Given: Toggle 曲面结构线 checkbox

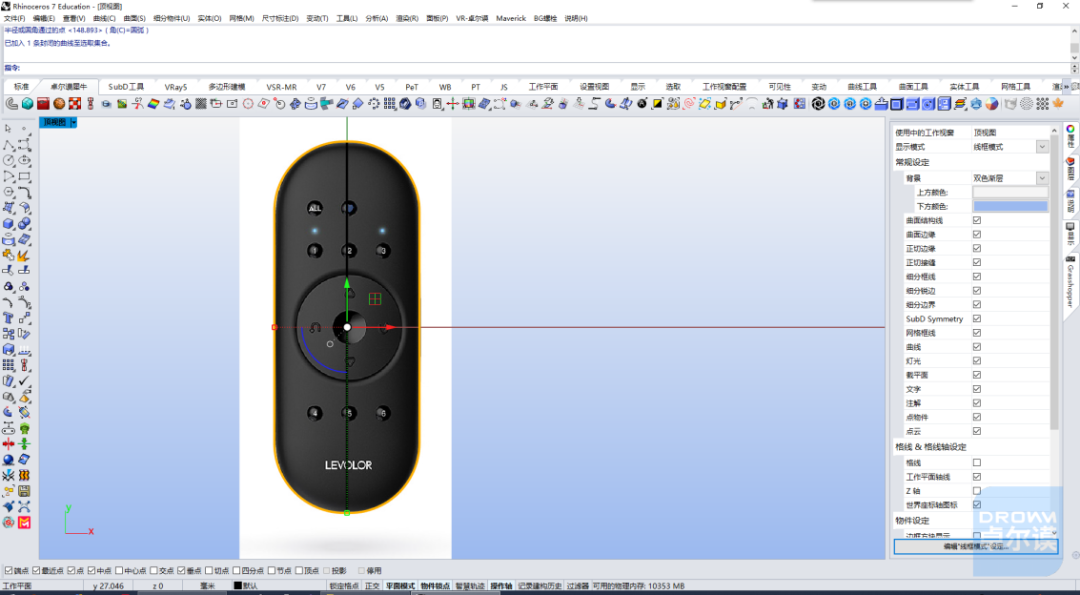Looking at the screenshot, I should [977, 220].
